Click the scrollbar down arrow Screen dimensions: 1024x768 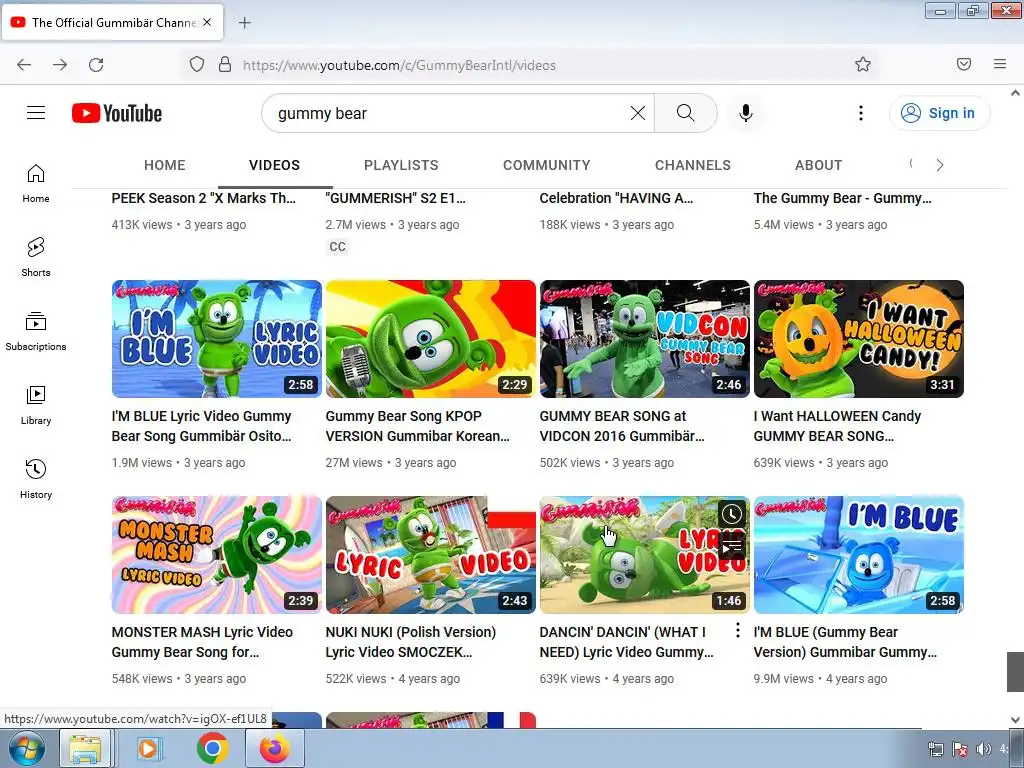tap(1015, 720)
